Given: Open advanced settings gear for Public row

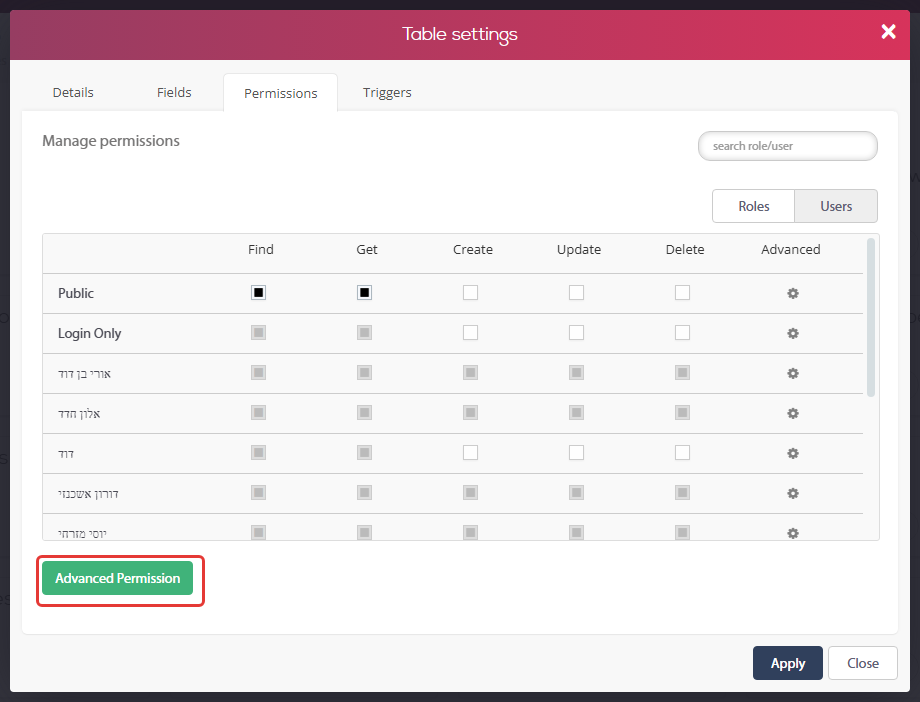Looking at the screenshot, I should 793,293.
